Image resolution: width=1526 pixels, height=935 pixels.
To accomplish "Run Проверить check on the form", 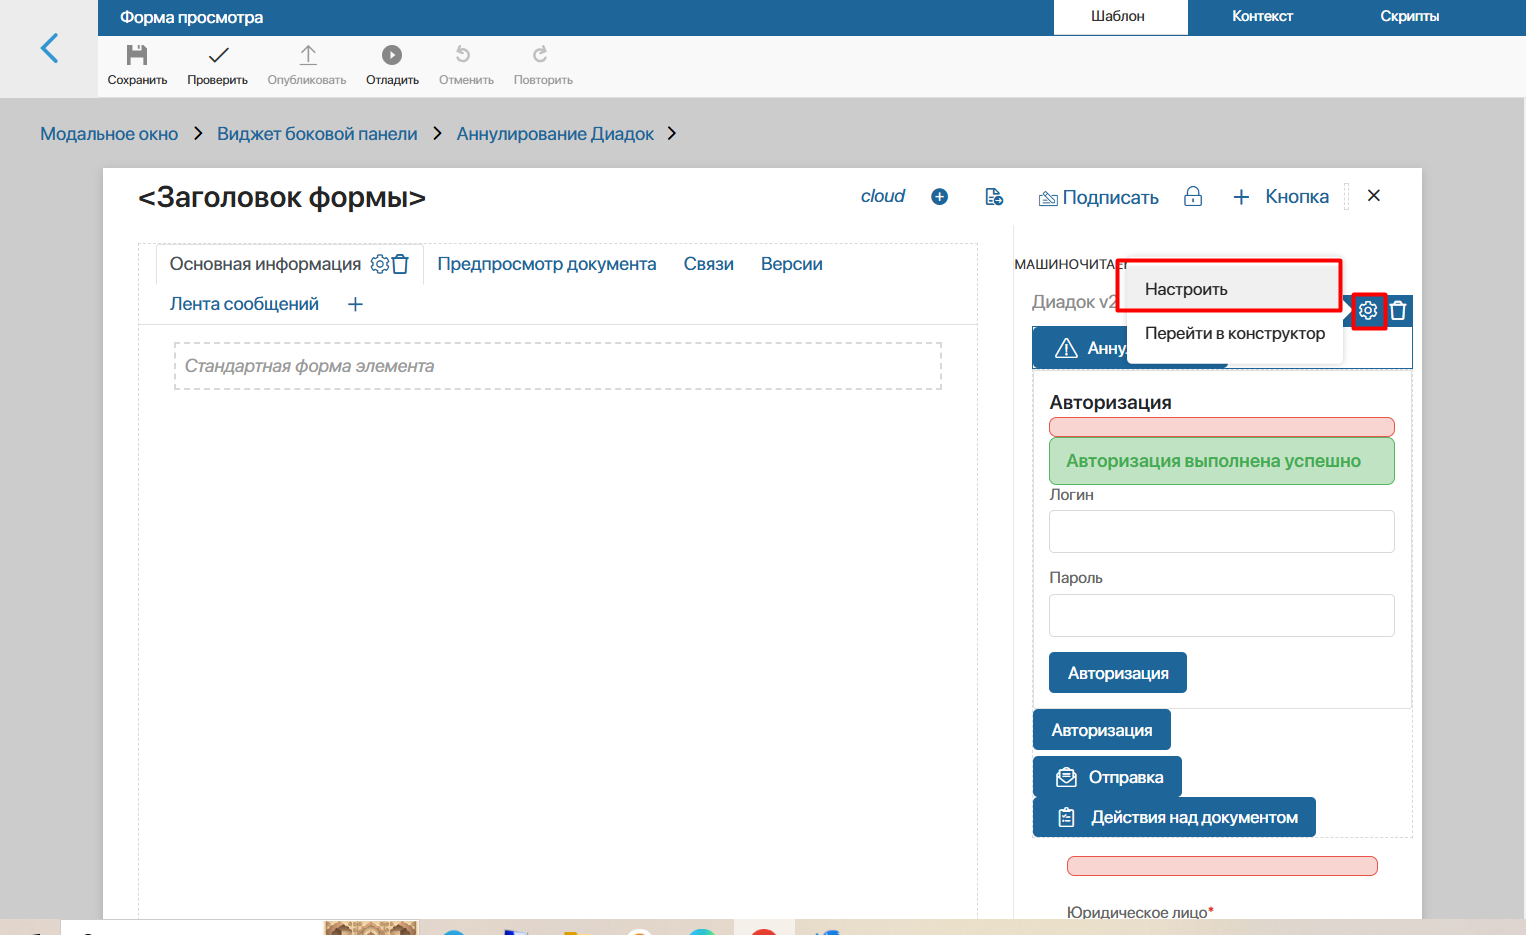I will (217, 65).
